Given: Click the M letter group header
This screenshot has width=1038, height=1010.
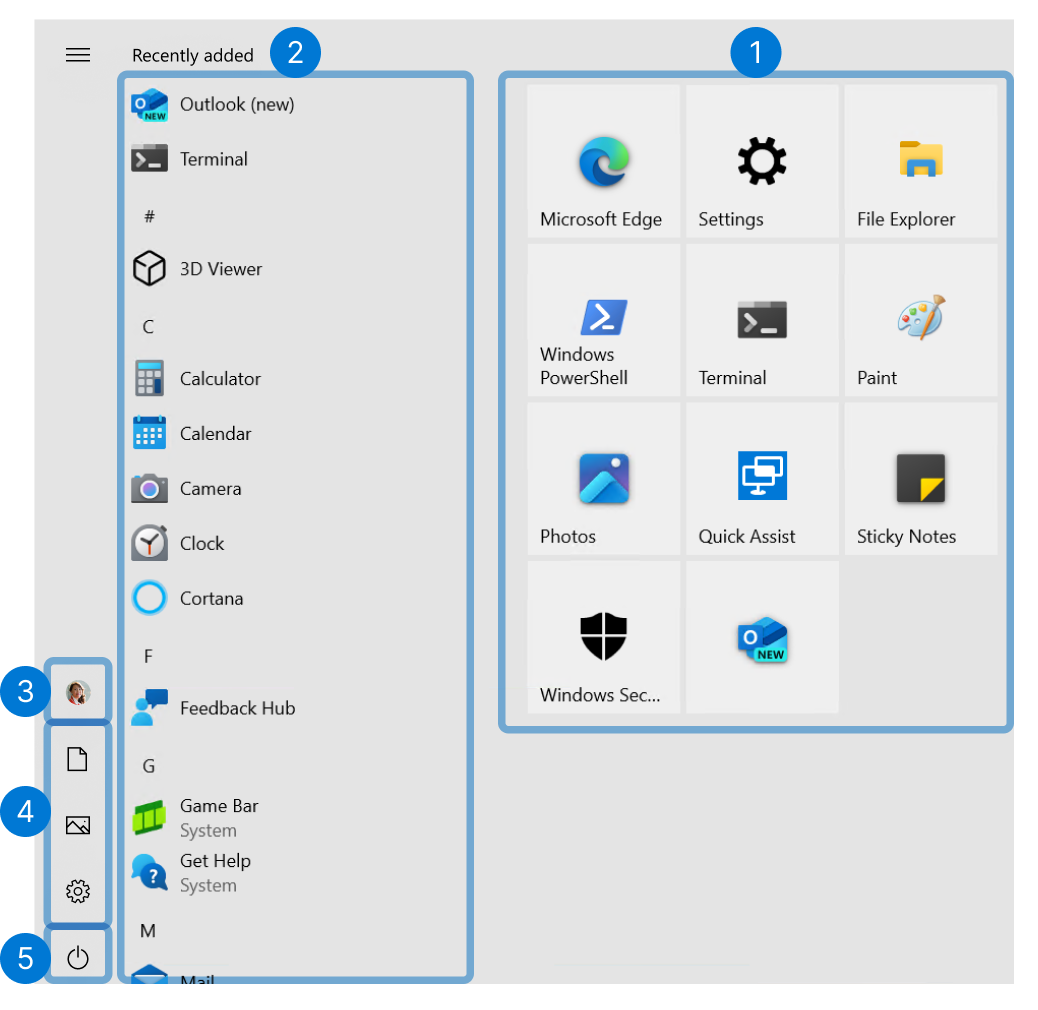Looking at the screenshot, I should click(148, 931).
